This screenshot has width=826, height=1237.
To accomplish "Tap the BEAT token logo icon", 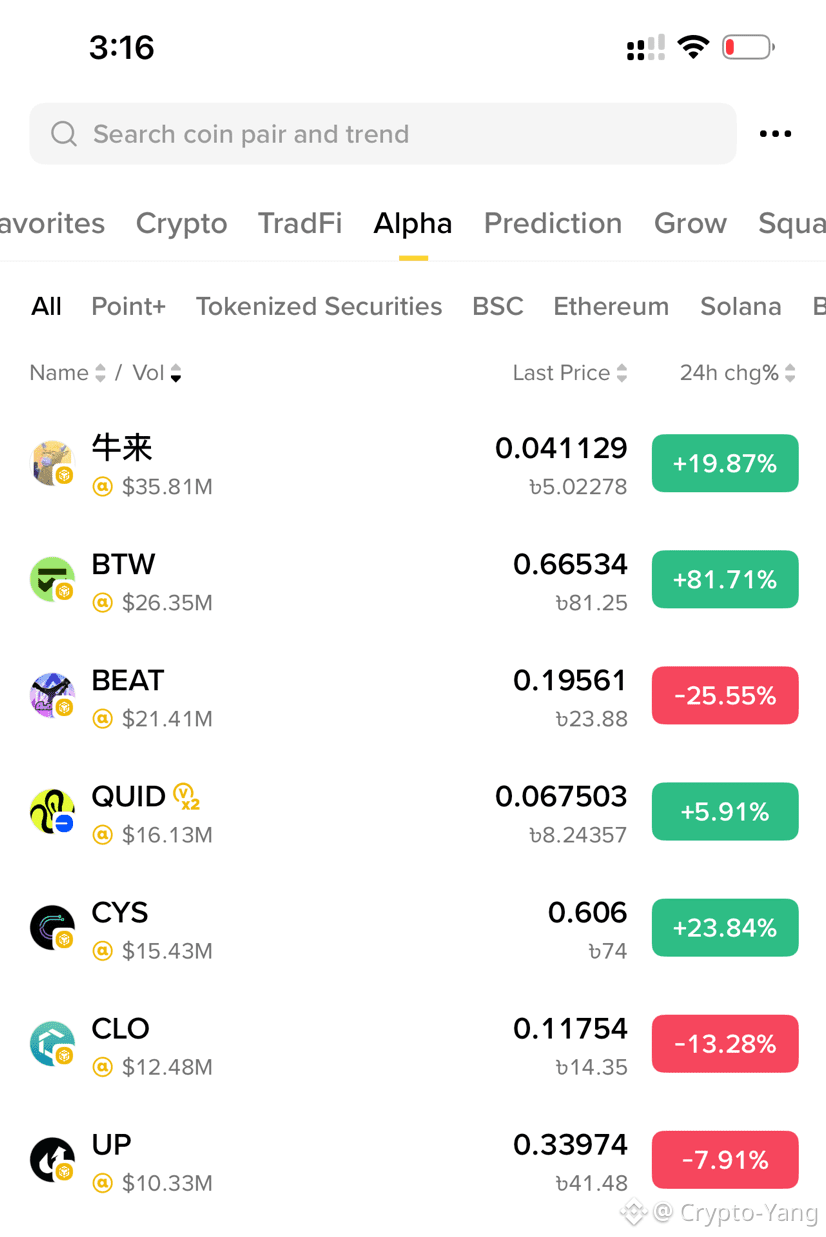I will (52, 695).
